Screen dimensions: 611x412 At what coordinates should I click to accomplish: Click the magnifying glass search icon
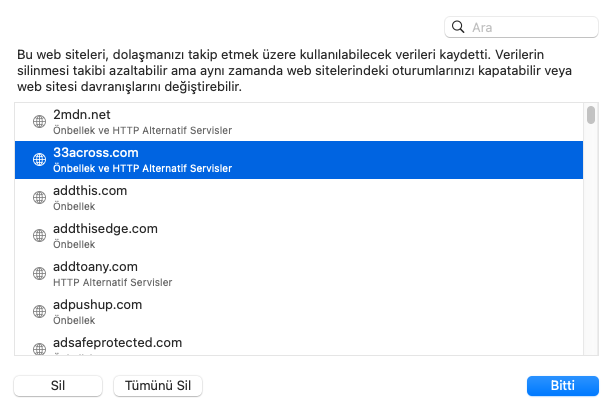pyautogui.click(x=459, y=28)
